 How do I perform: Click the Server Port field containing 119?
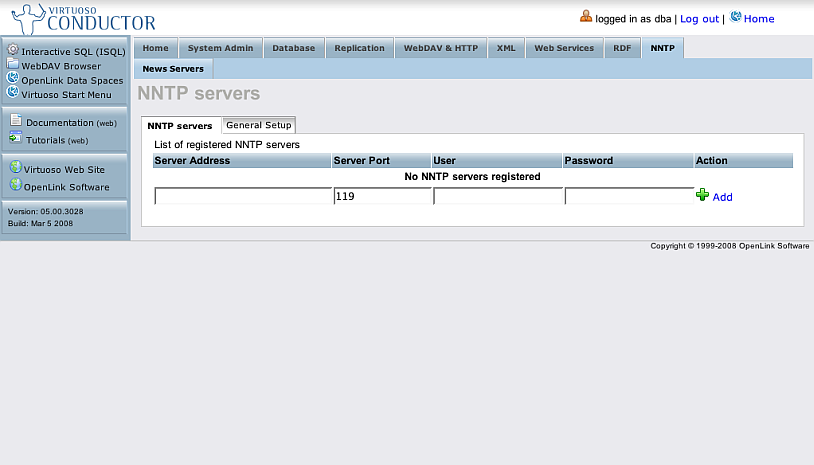pos(381,197)
